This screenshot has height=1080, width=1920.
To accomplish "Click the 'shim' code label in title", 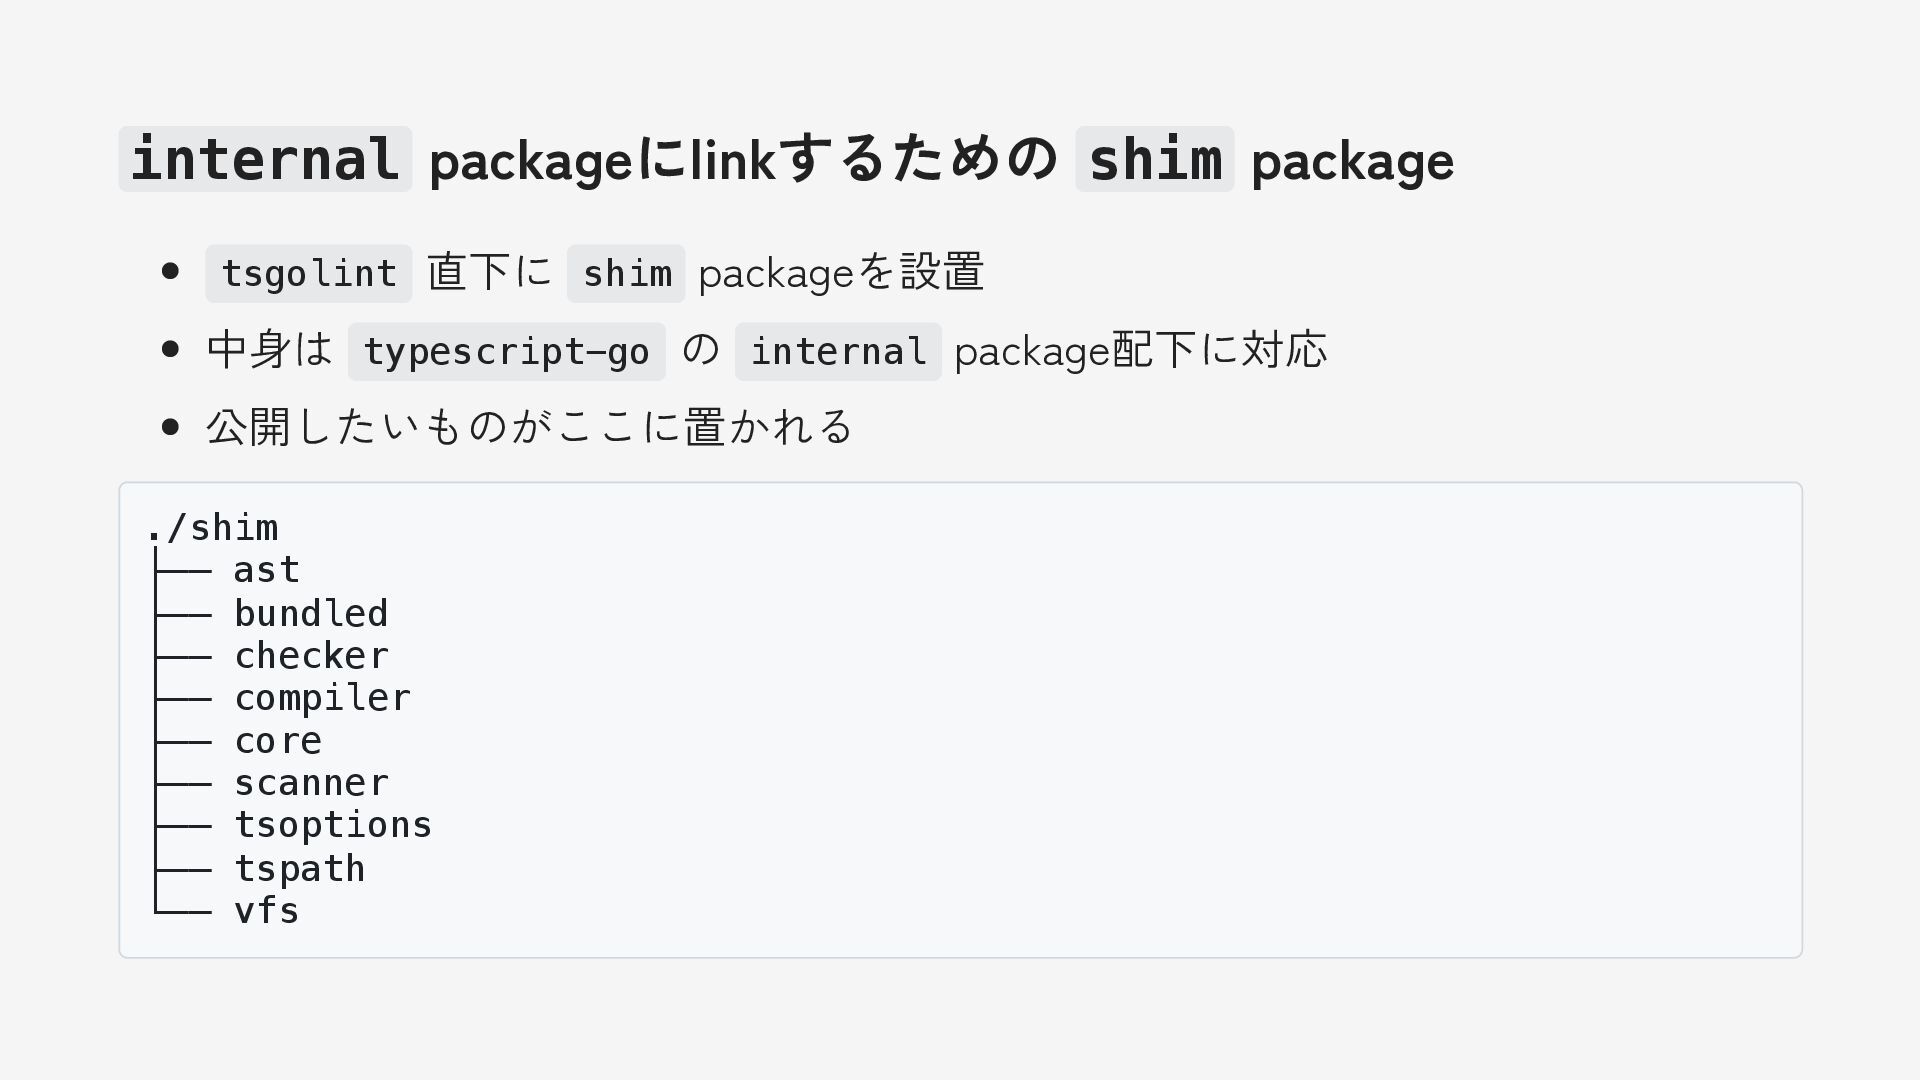I will pos(1154,159).
